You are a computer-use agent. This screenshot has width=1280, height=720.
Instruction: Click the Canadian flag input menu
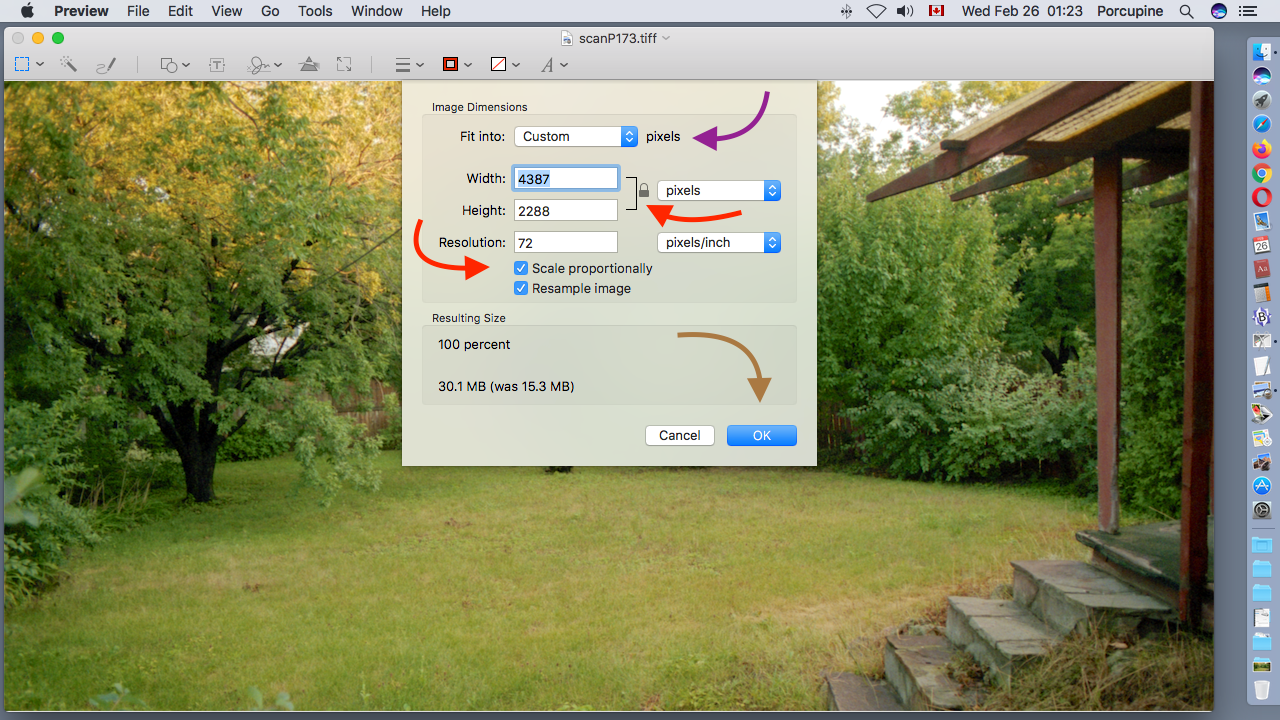(x=936, y=11)
